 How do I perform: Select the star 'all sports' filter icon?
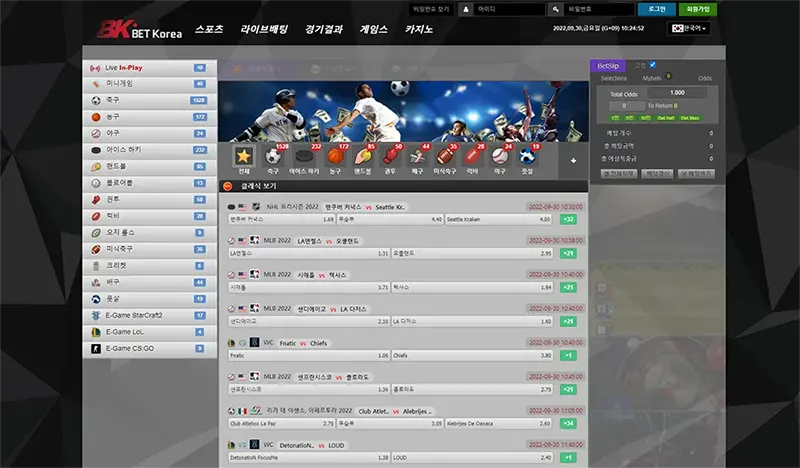pyautogui.click(x=244, y=156)
